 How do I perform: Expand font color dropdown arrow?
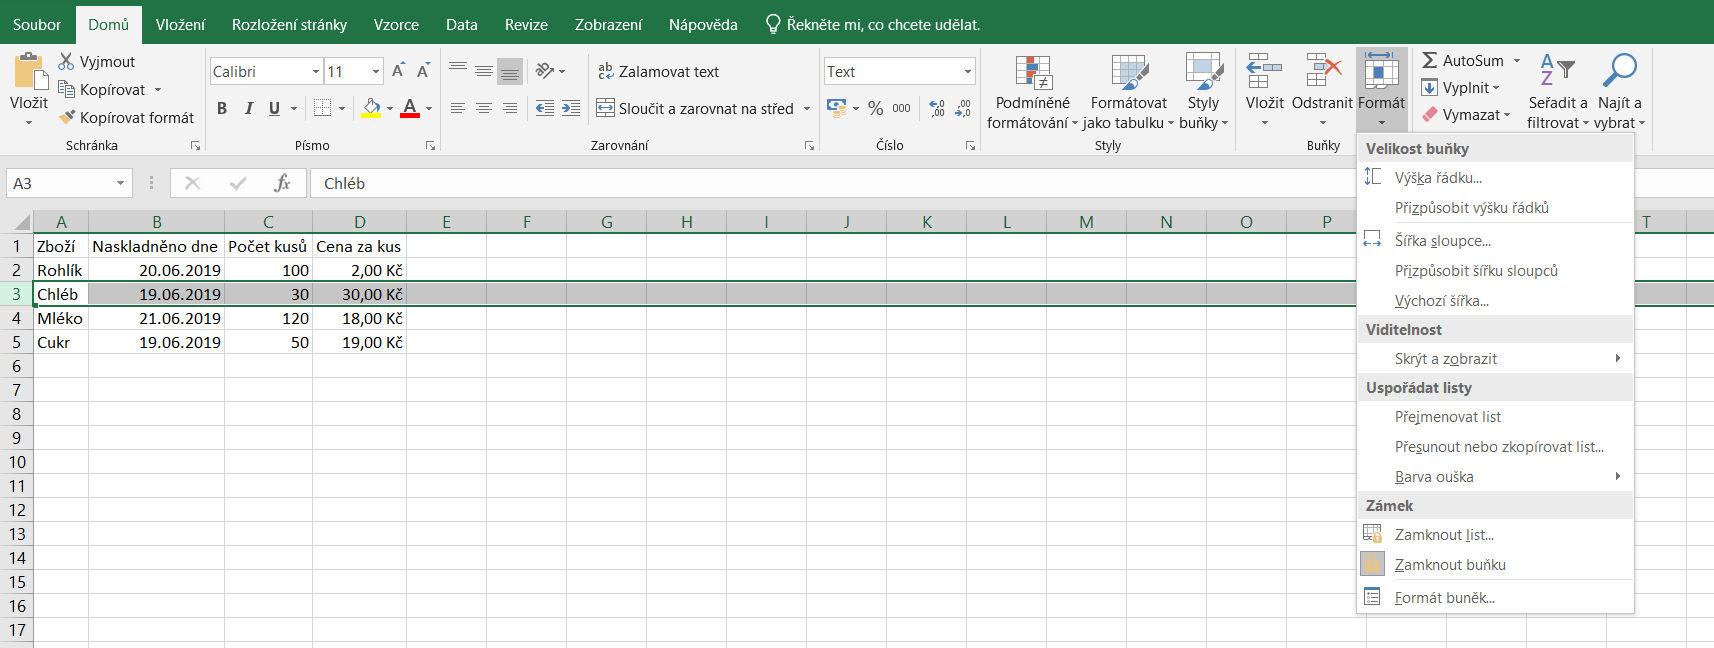(x=429, y=108)
